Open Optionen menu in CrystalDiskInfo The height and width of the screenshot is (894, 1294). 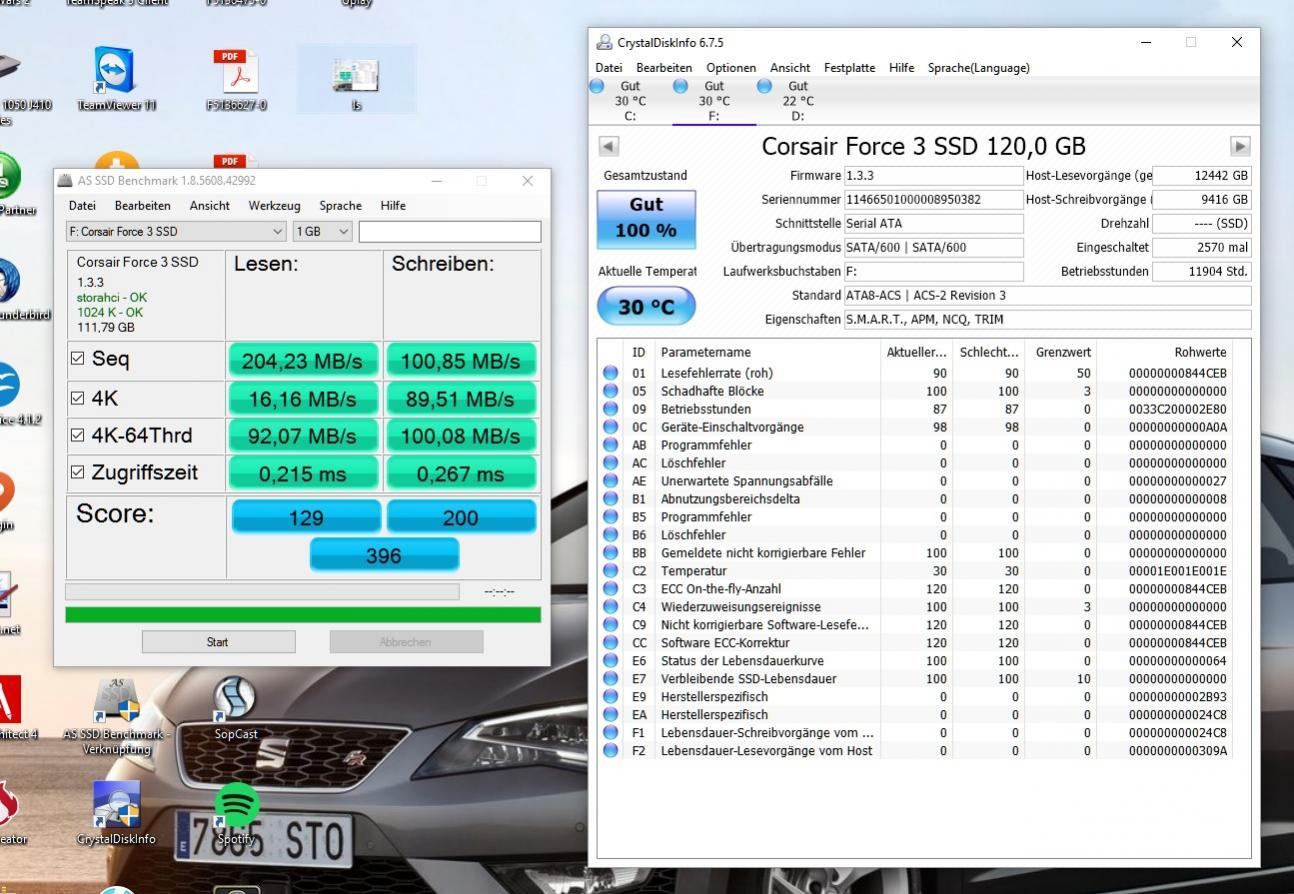731,68
